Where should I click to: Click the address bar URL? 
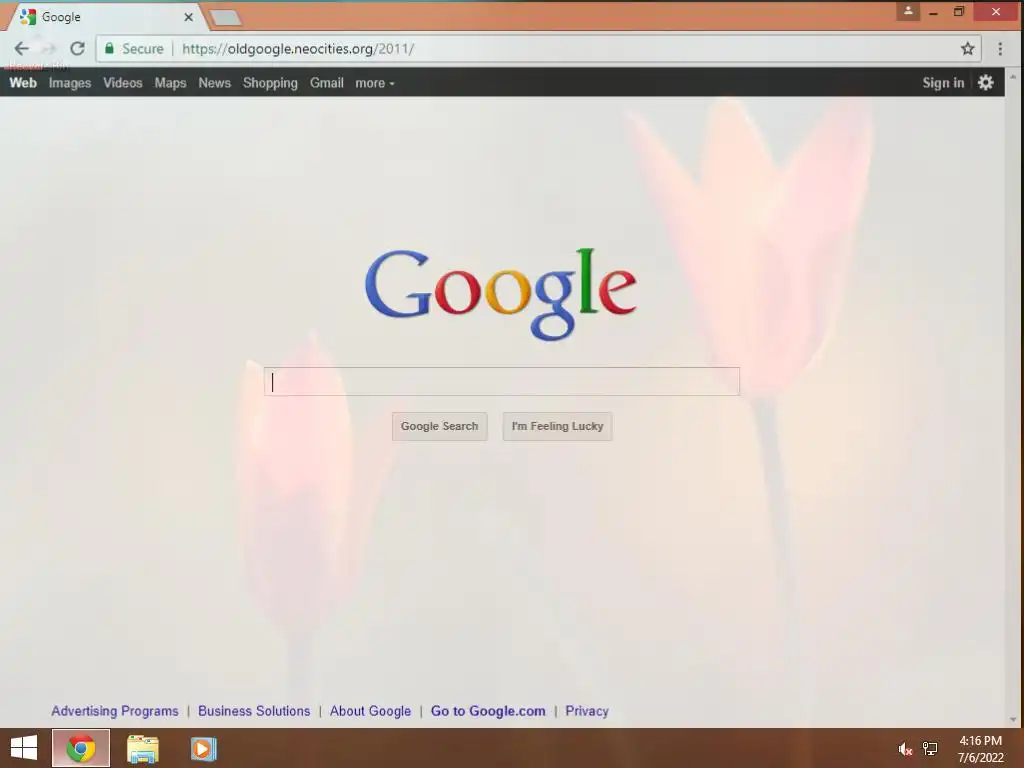pos(298,48)
